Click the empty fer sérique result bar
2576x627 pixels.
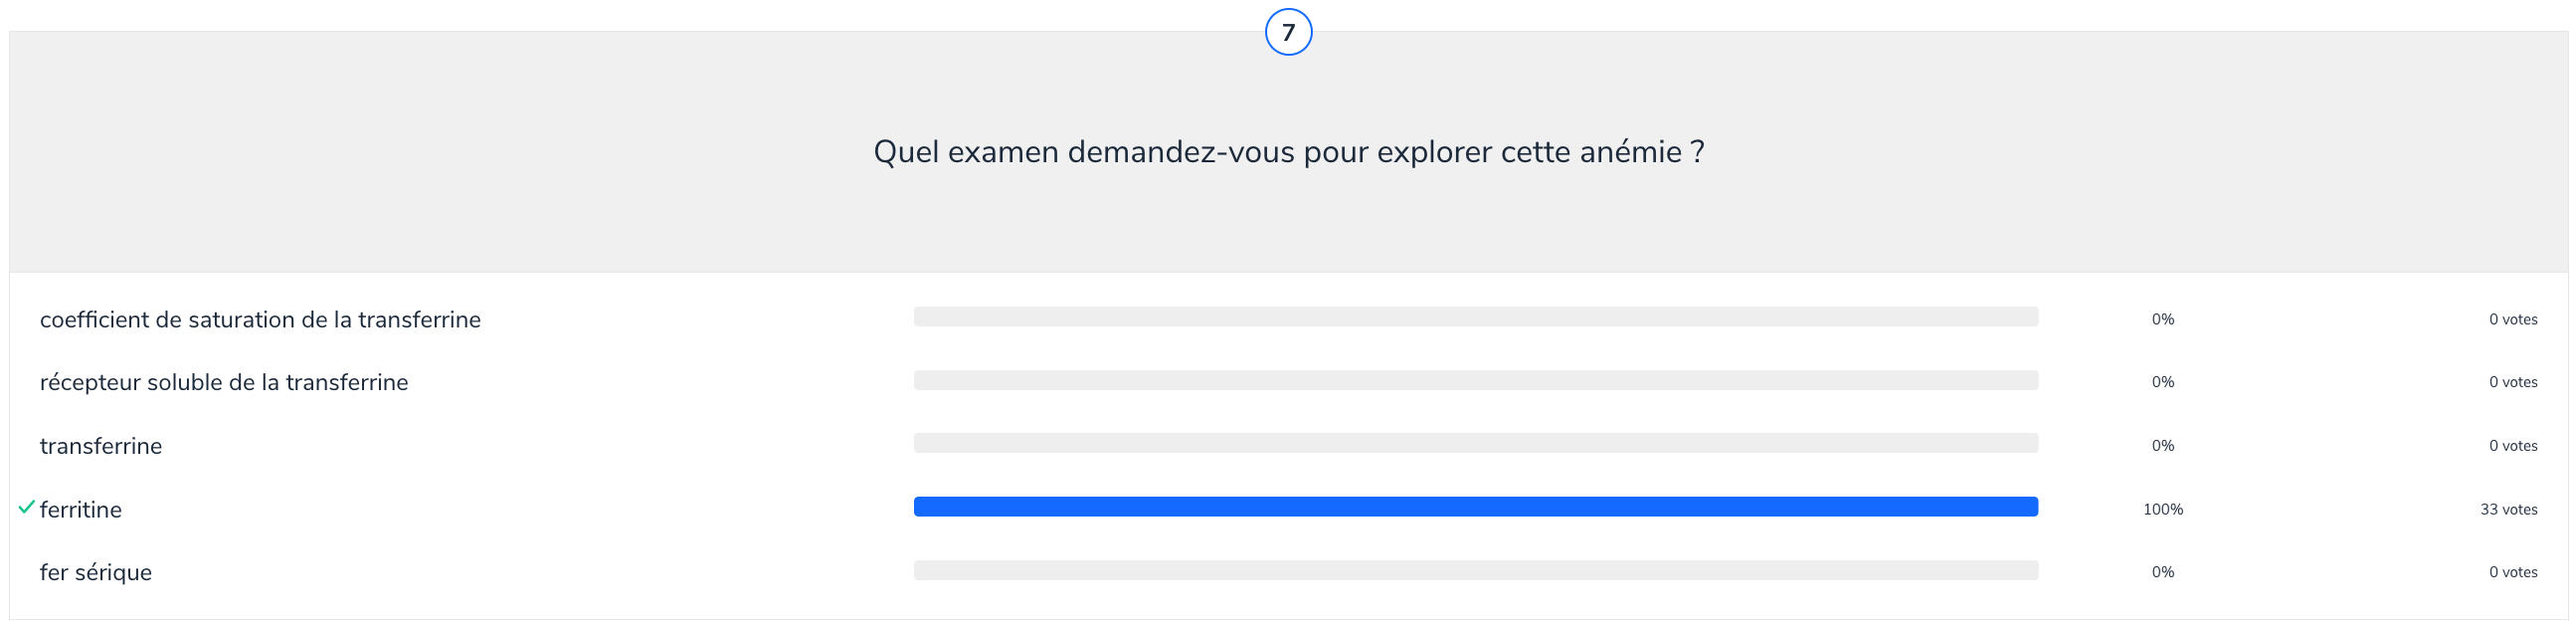1475,571
